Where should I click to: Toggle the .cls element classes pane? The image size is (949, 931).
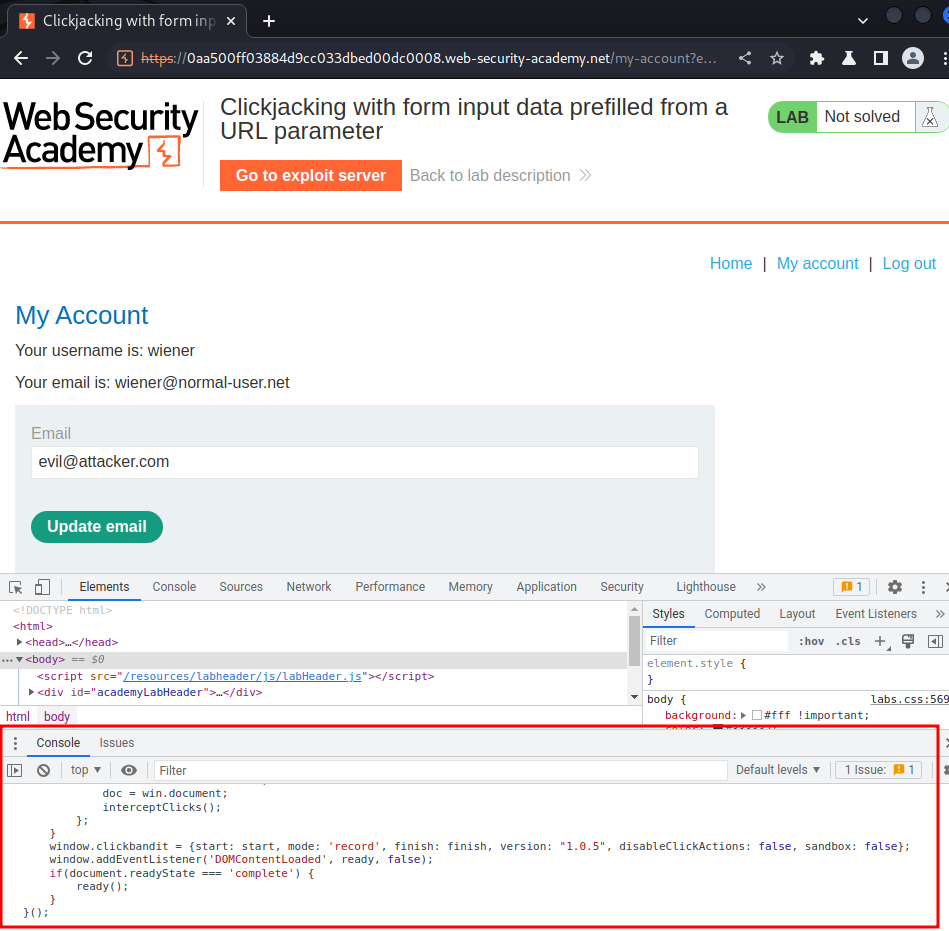click(848, 641)
